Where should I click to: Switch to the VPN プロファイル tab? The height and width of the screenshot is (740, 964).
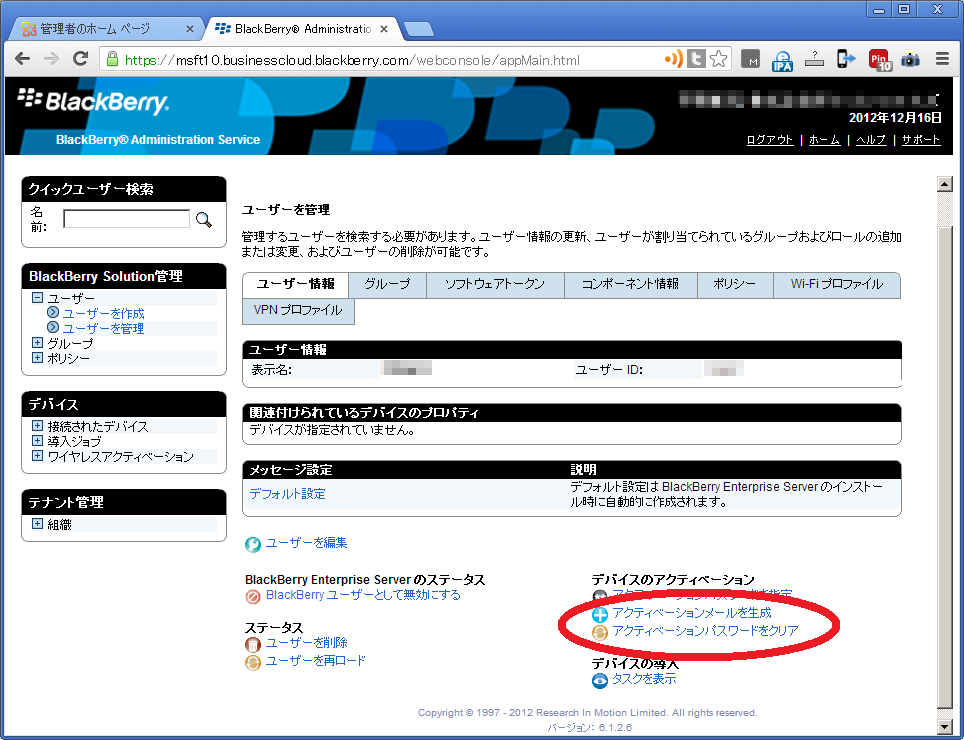pyautogui.click(x=298, y=311)
